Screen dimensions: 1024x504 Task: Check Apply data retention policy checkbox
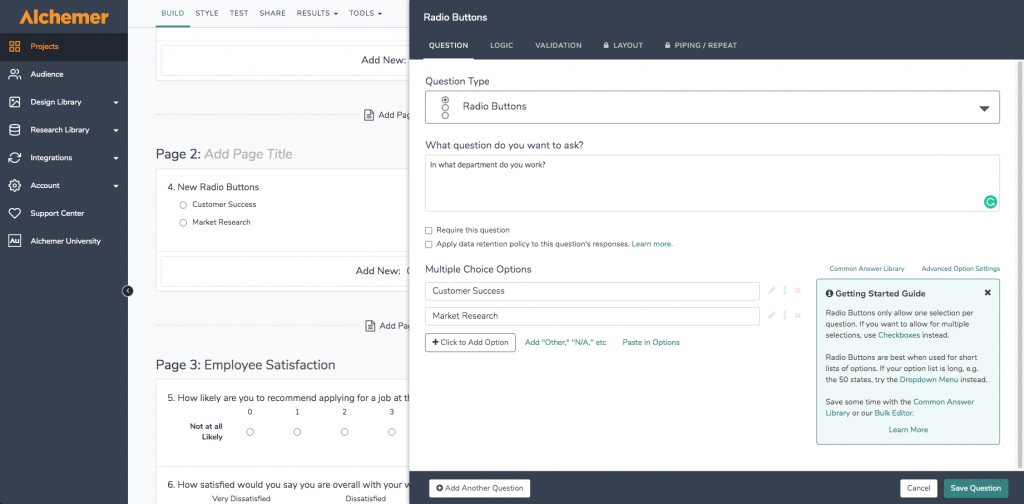tap(428, 244)
